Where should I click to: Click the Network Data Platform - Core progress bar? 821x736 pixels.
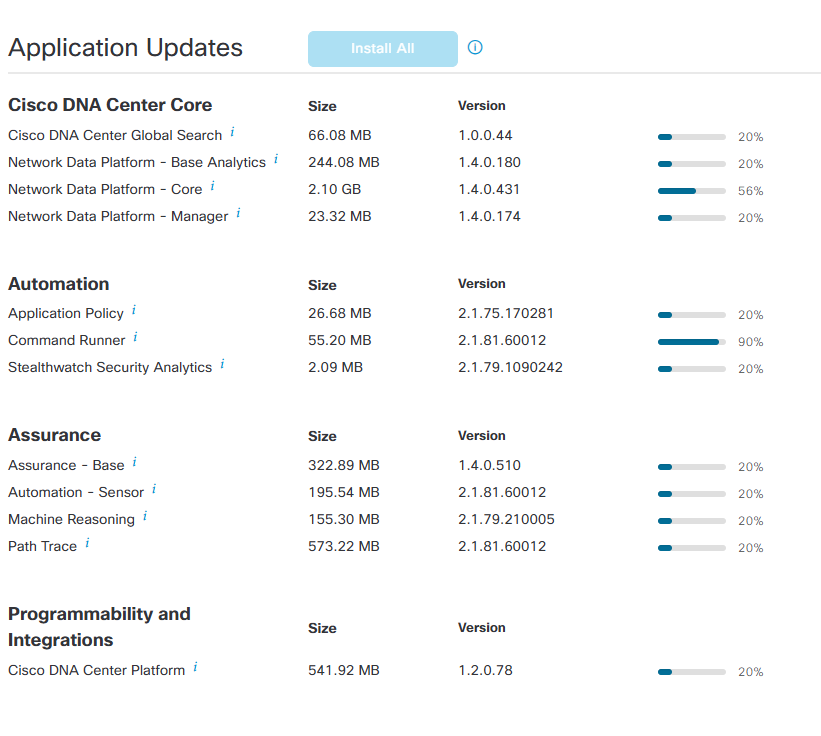[692, 191]
